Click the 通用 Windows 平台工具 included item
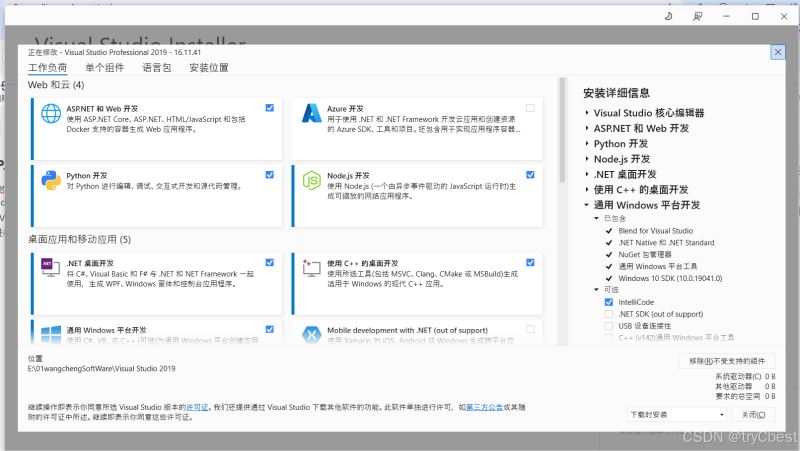Image resolution: width=800 pixels, height=451 pixels. pos(658,266)
